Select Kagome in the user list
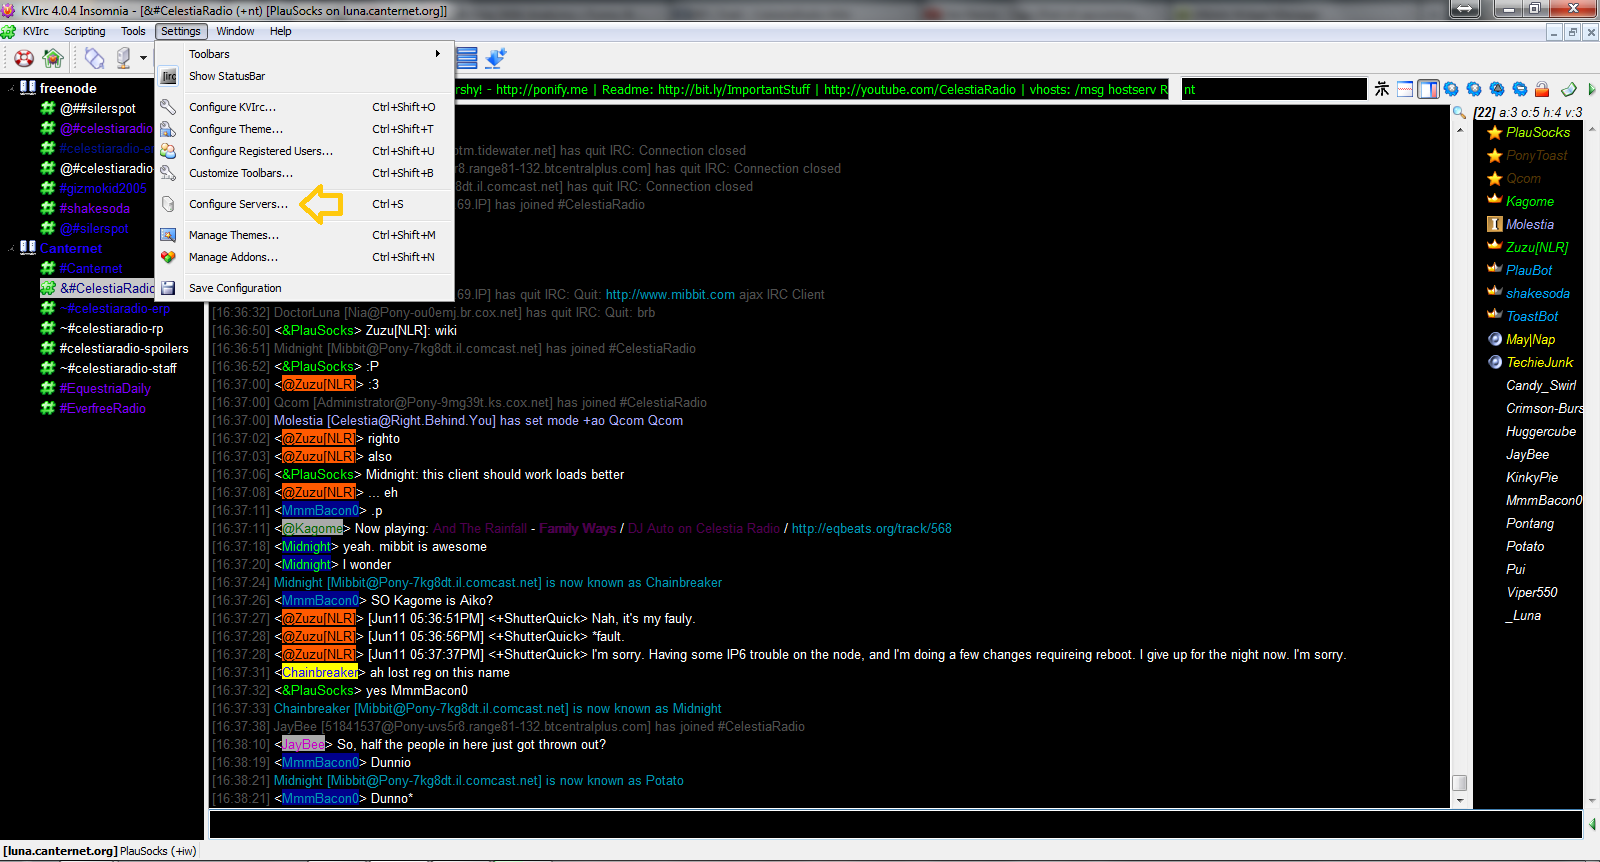This screenshot has height=862, width=1600. pos(1530,201)
